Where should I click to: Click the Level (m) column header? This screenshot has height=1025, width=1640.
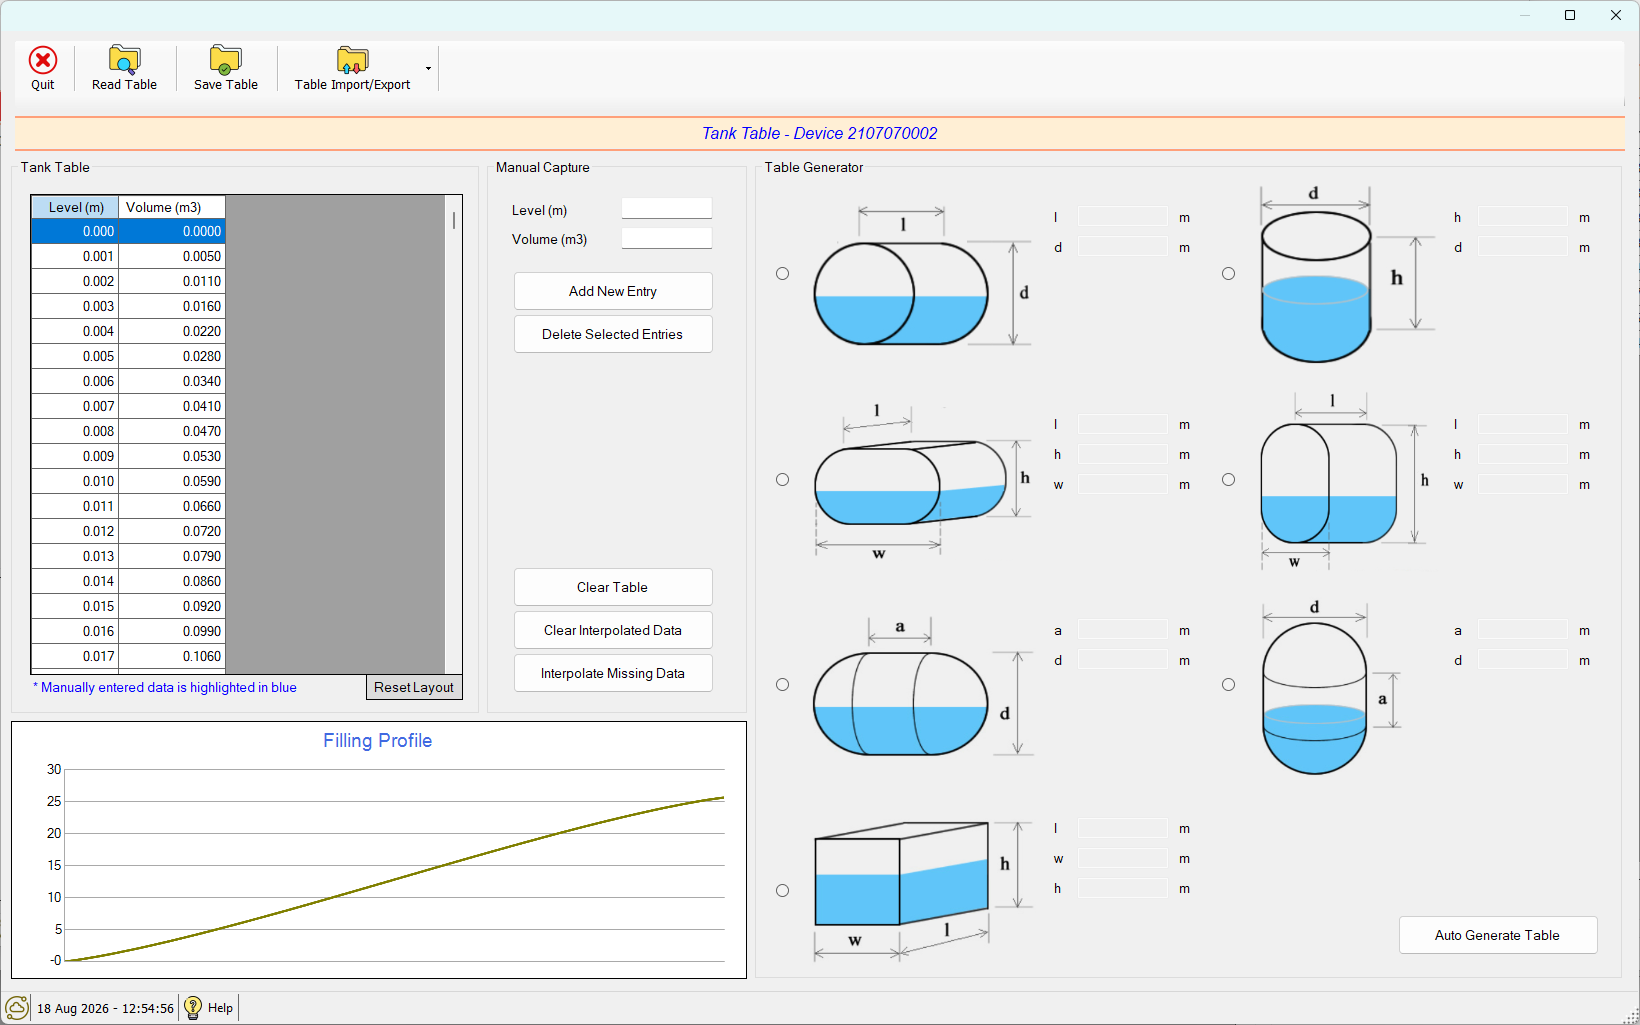[x=75, y=207]
